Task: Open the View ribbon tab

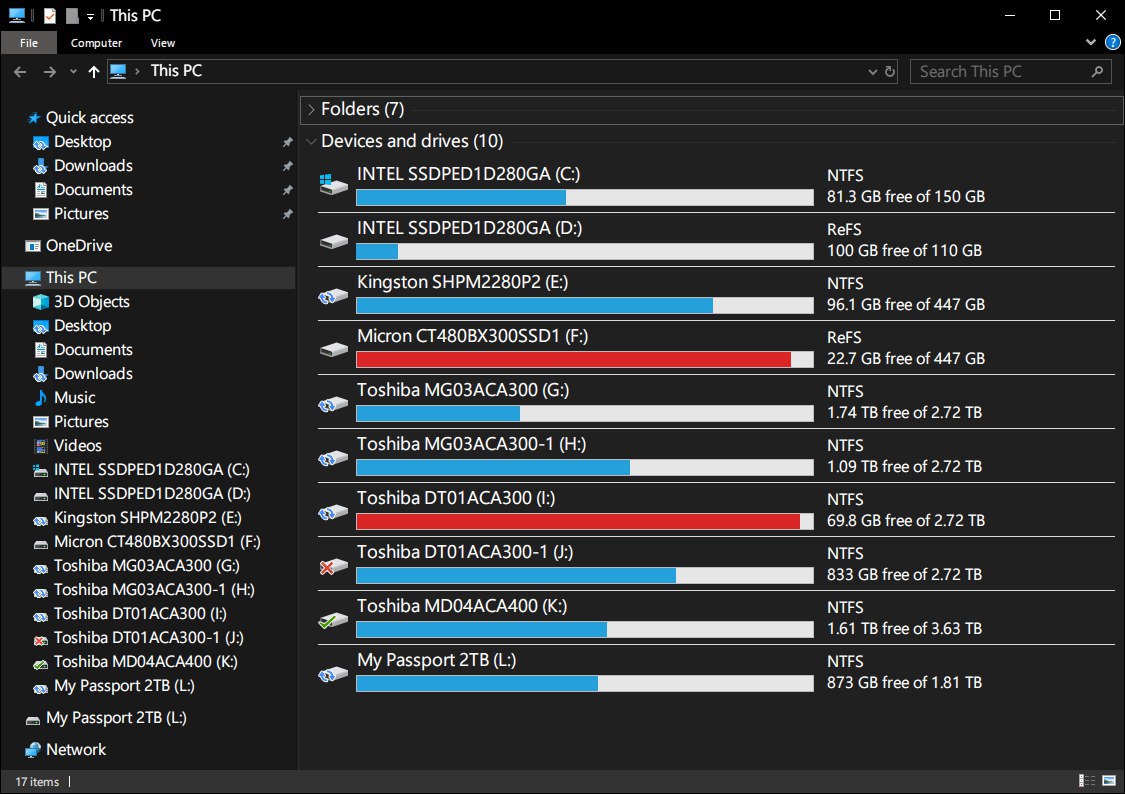Action: [163, 43]
